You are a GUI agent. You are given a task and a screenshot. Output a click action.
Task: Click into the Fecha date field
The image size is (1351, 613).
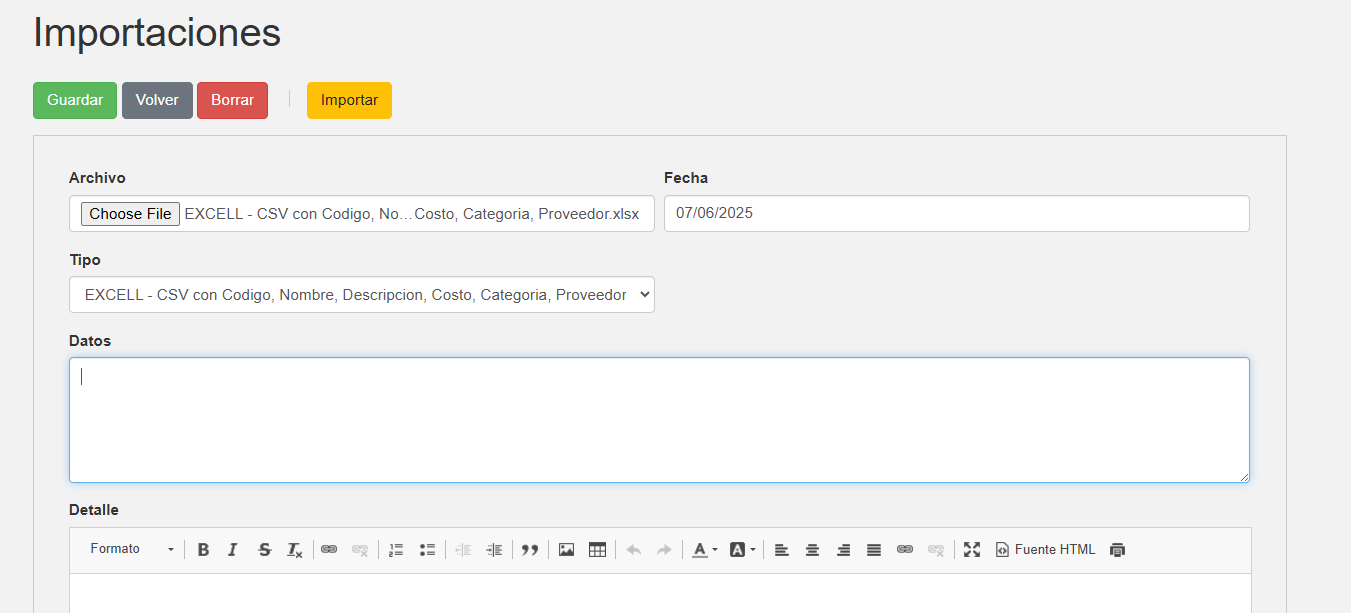point(956,213)
